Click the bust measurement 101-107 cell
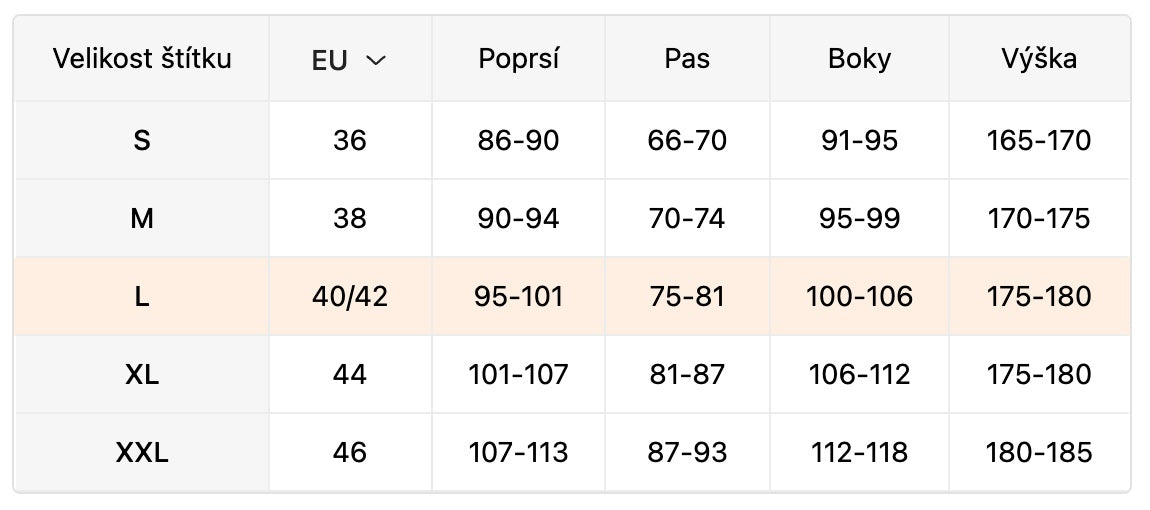 [x=518, y=375]
